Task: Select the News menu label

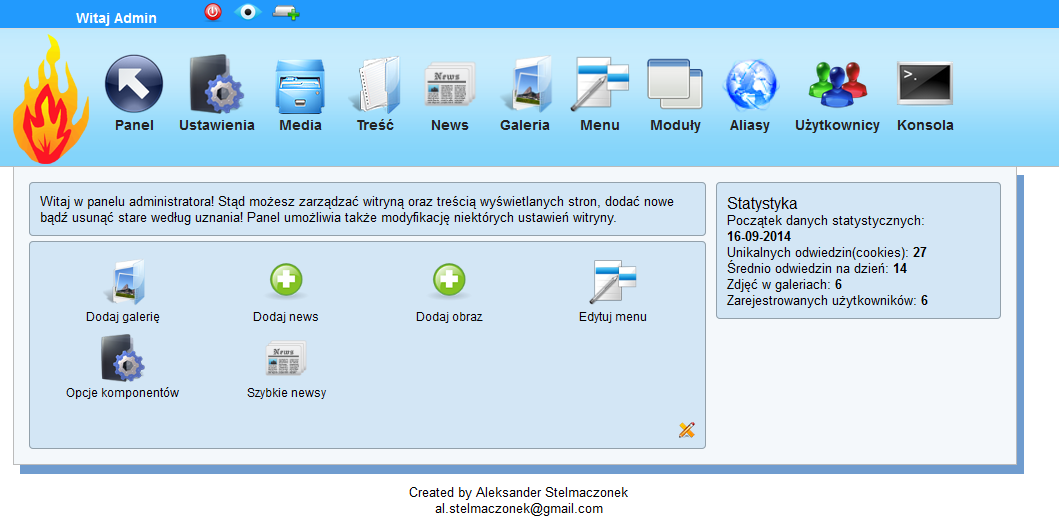Action: 450,126
